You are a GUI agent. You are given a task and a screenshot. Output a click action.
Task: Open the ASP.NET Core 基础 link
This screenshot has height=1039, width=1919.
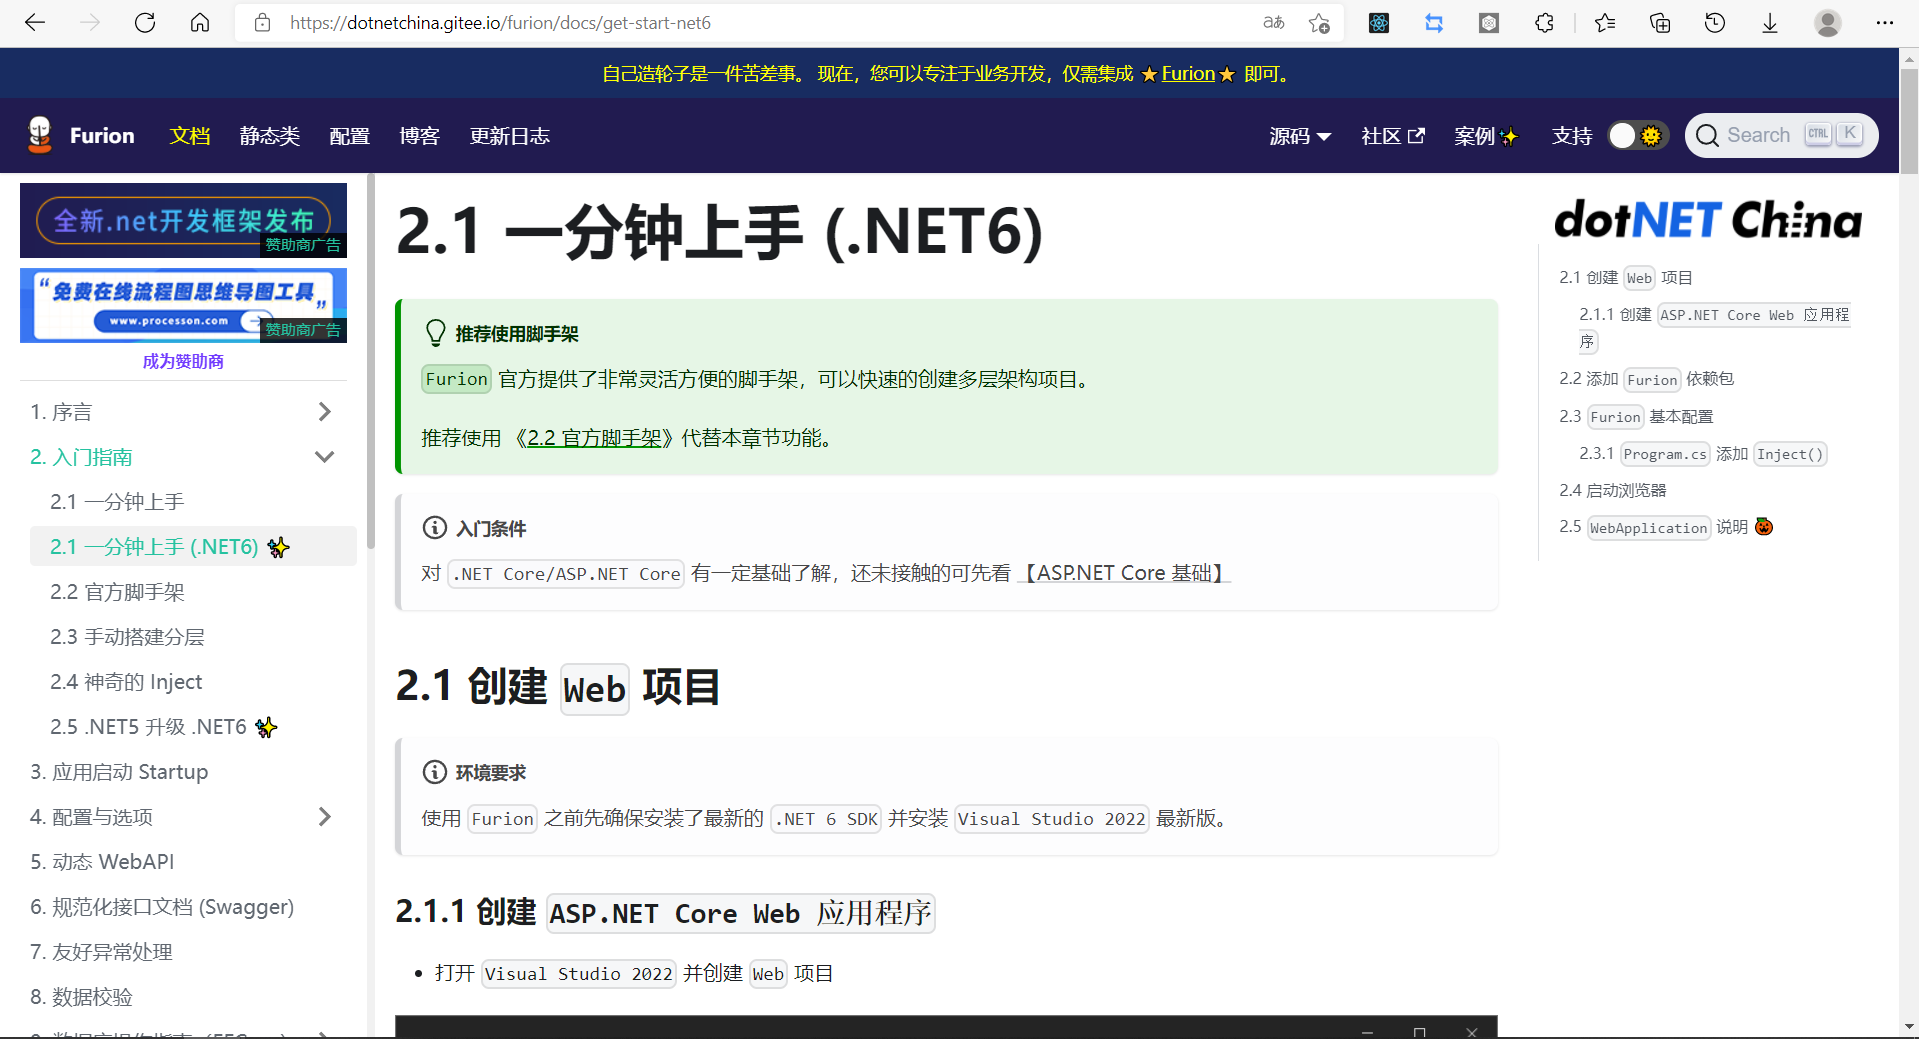point(1124,573)
